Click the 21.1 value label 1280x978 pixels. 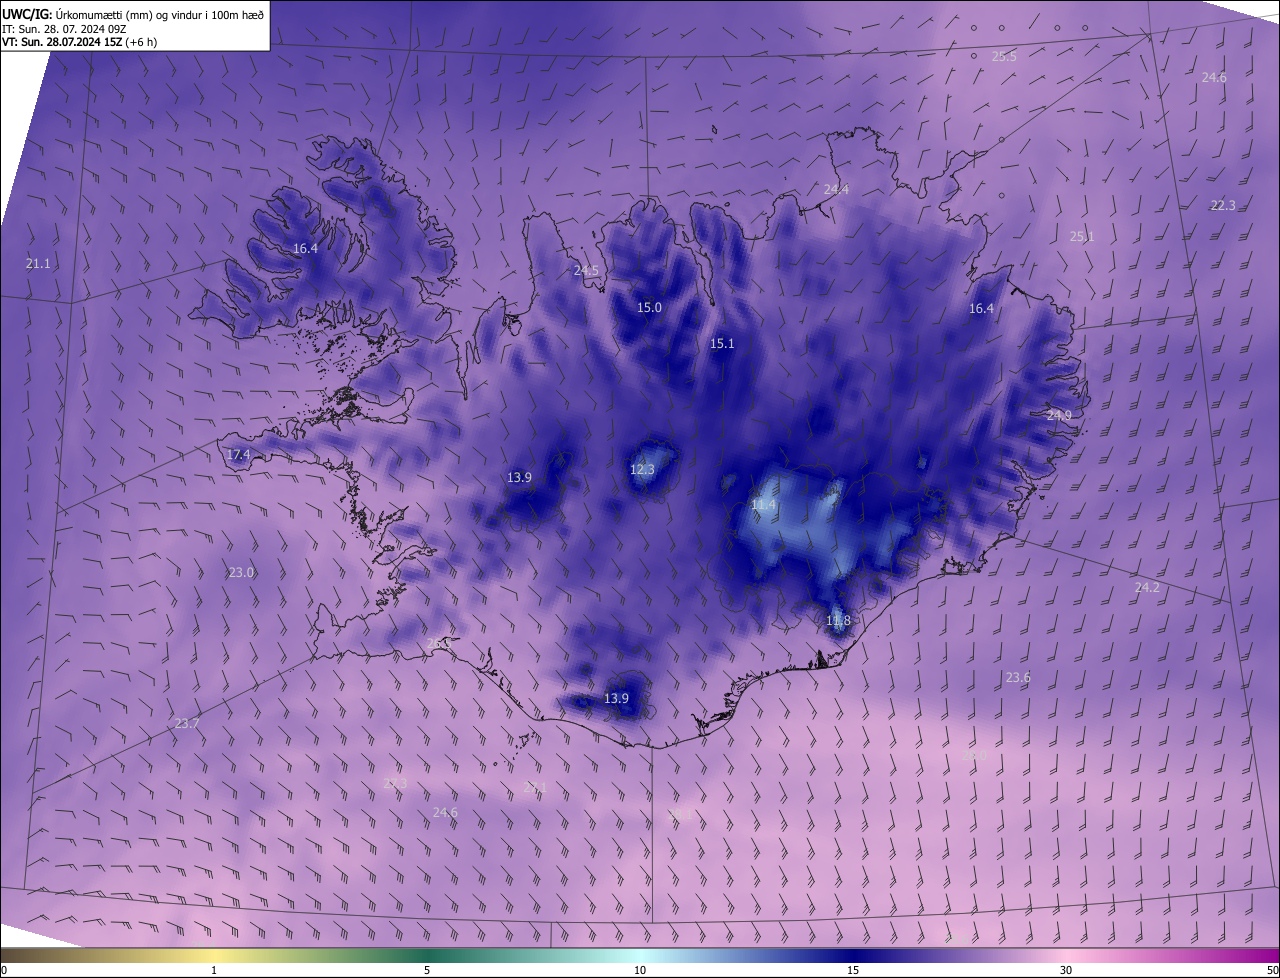pyautogui.click(x=38, y=264)
